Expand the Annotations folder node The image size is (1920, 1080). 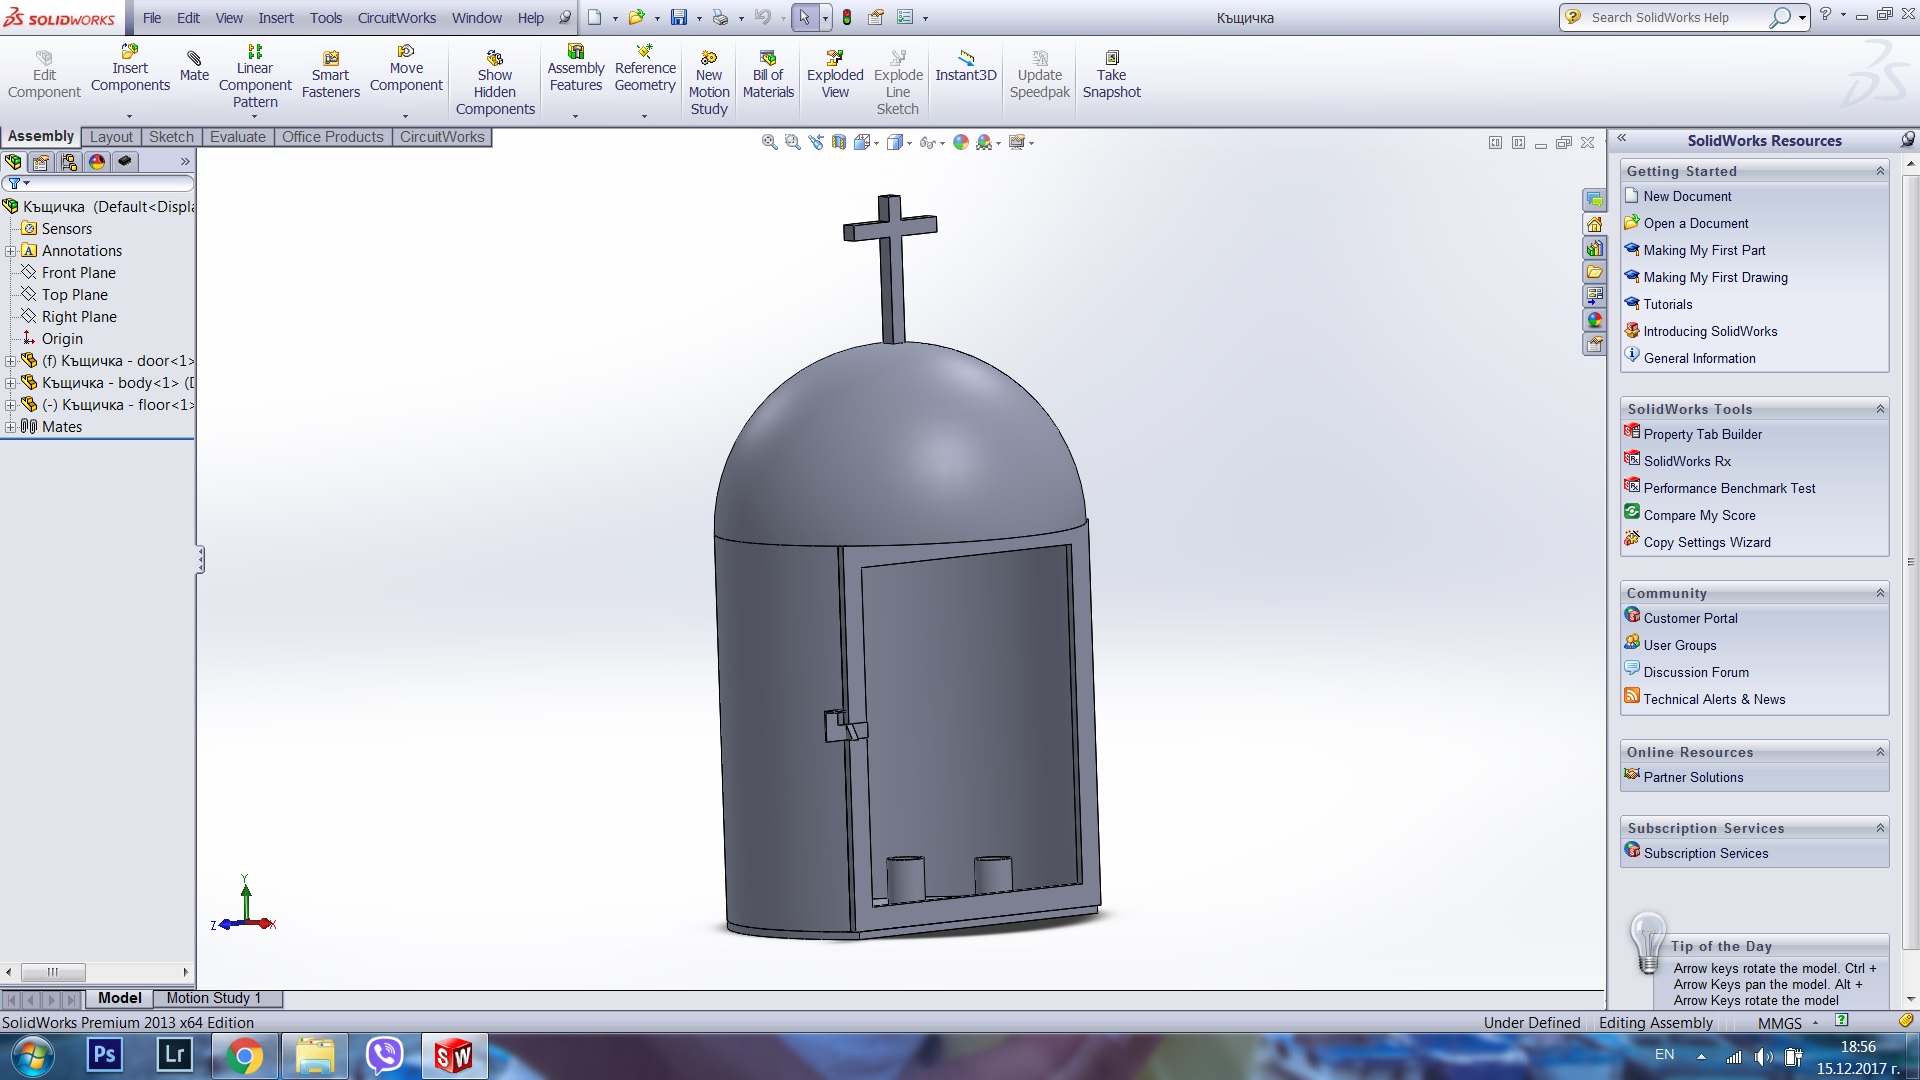tap(10, 251)
